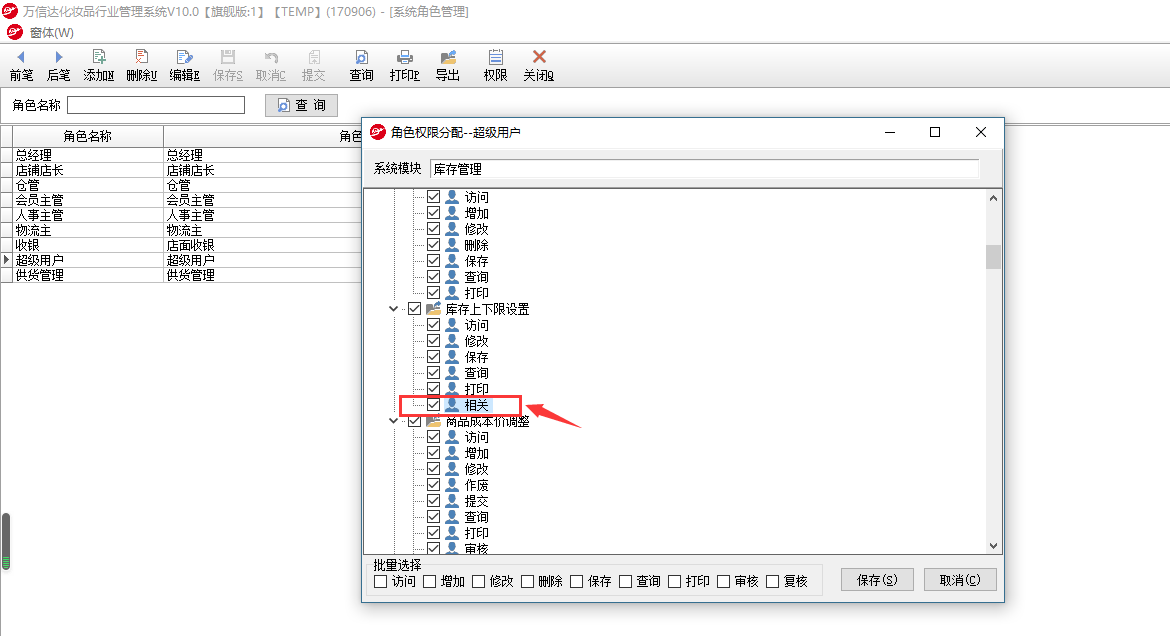1170x636 pixels.
Task: Minimize the 角色权限分配 dialog
Action: [889, 132]
